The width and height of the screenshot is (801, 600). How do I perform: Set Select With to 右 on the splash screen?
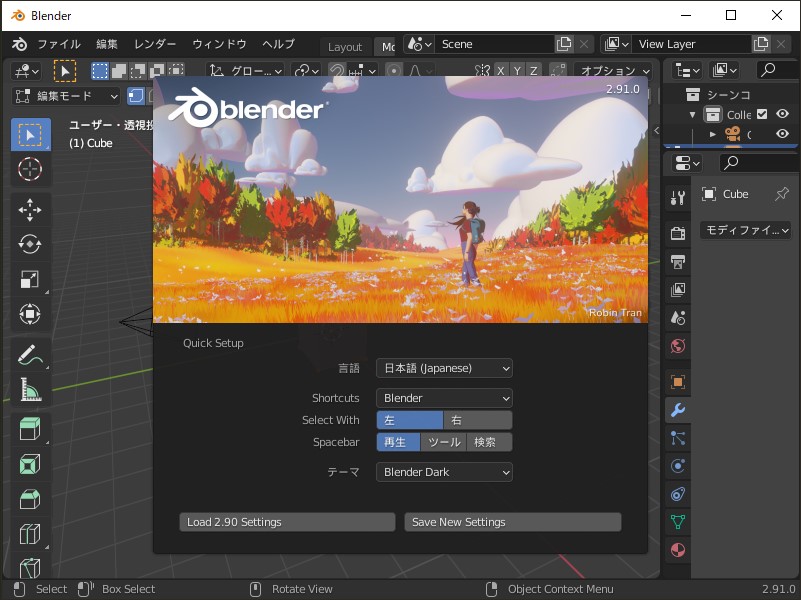tap(477, 419)
